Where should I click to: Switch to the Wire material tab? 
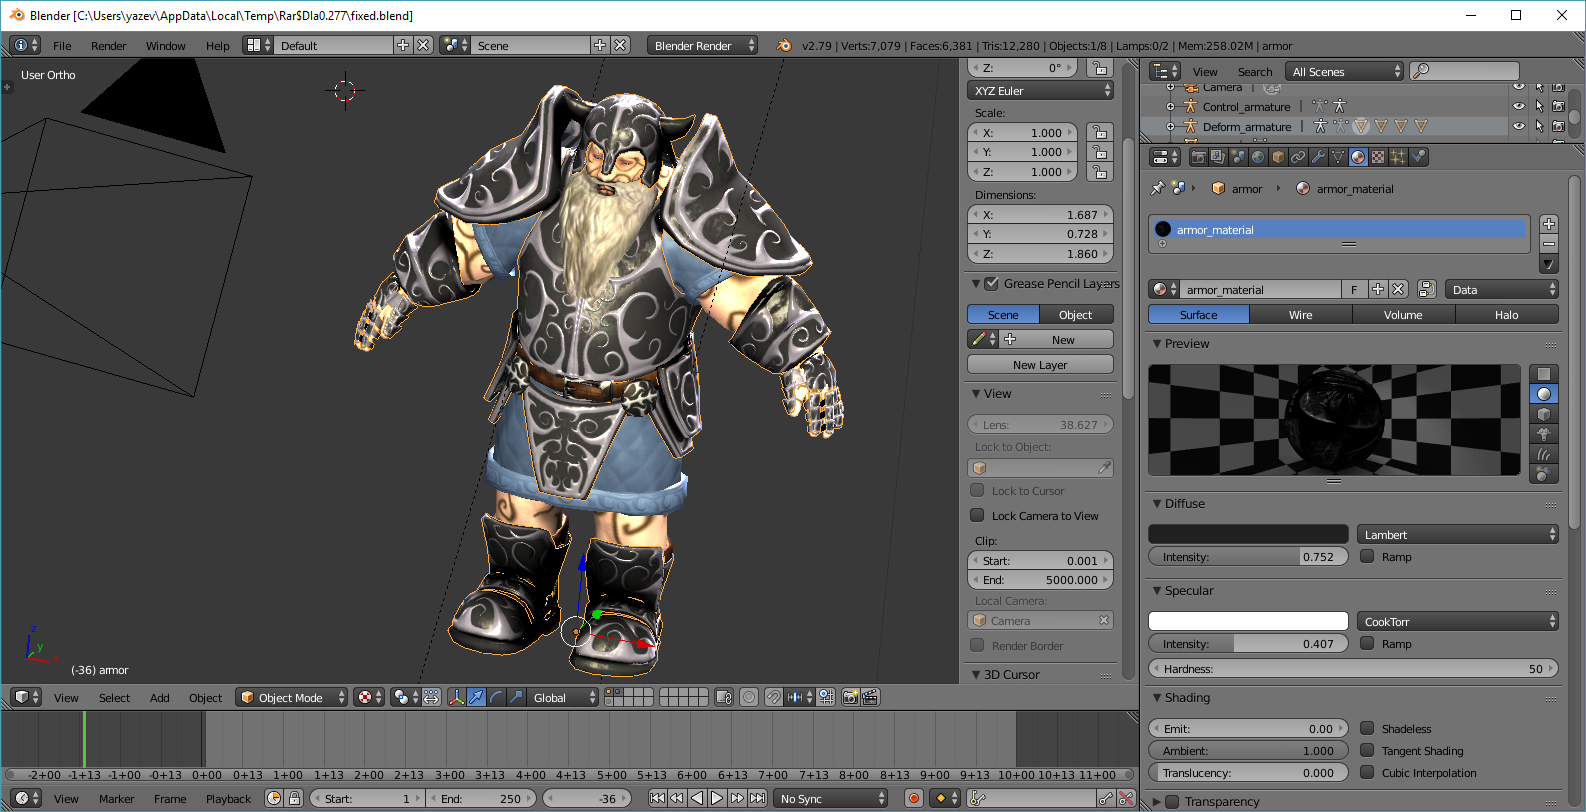[1300, 315]
